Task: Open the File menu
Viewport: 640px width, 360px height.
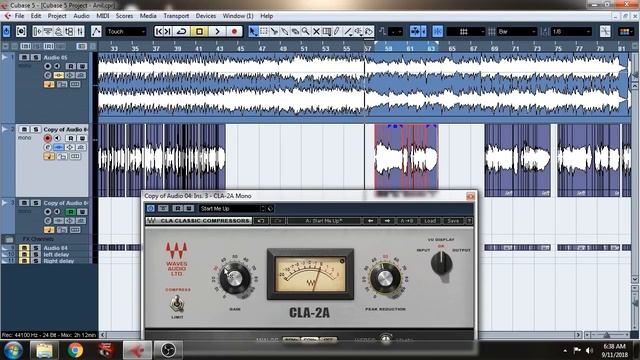Action: click(19, 16)
